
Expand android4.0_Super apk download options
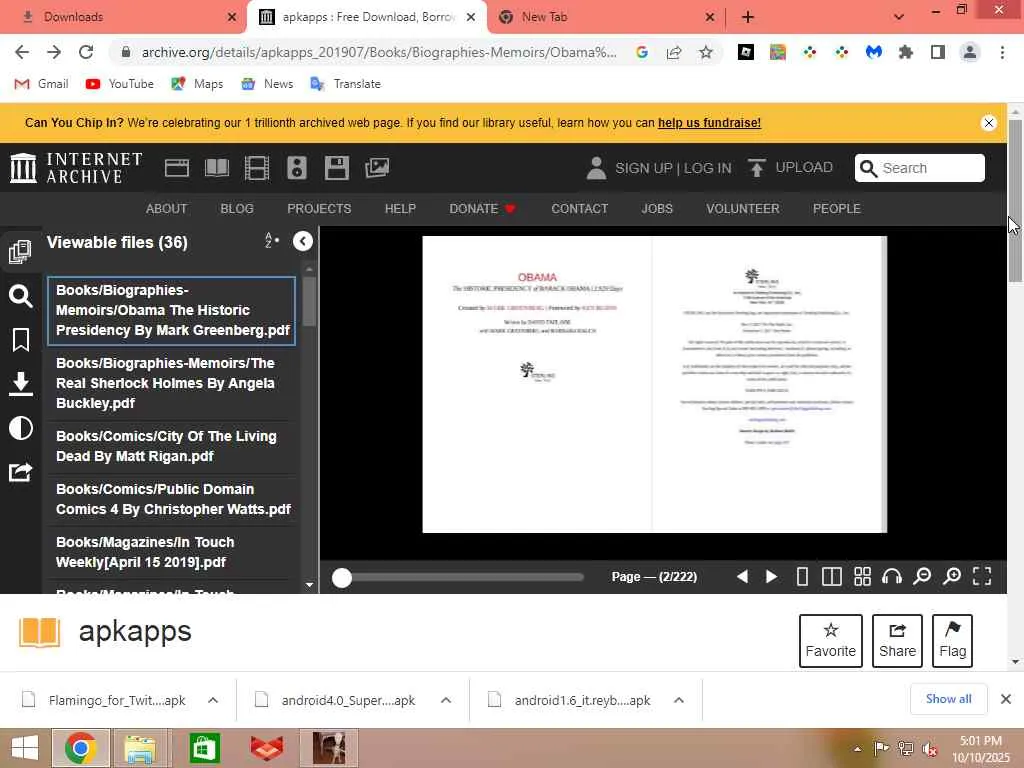pos(446,700)
